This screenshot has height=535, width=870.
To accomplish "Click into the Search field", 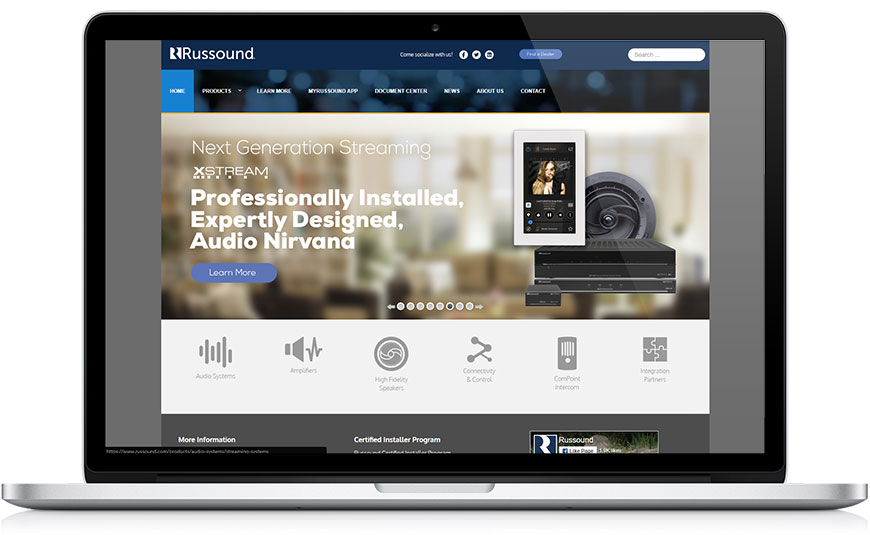I will click(x=666, y=55).
